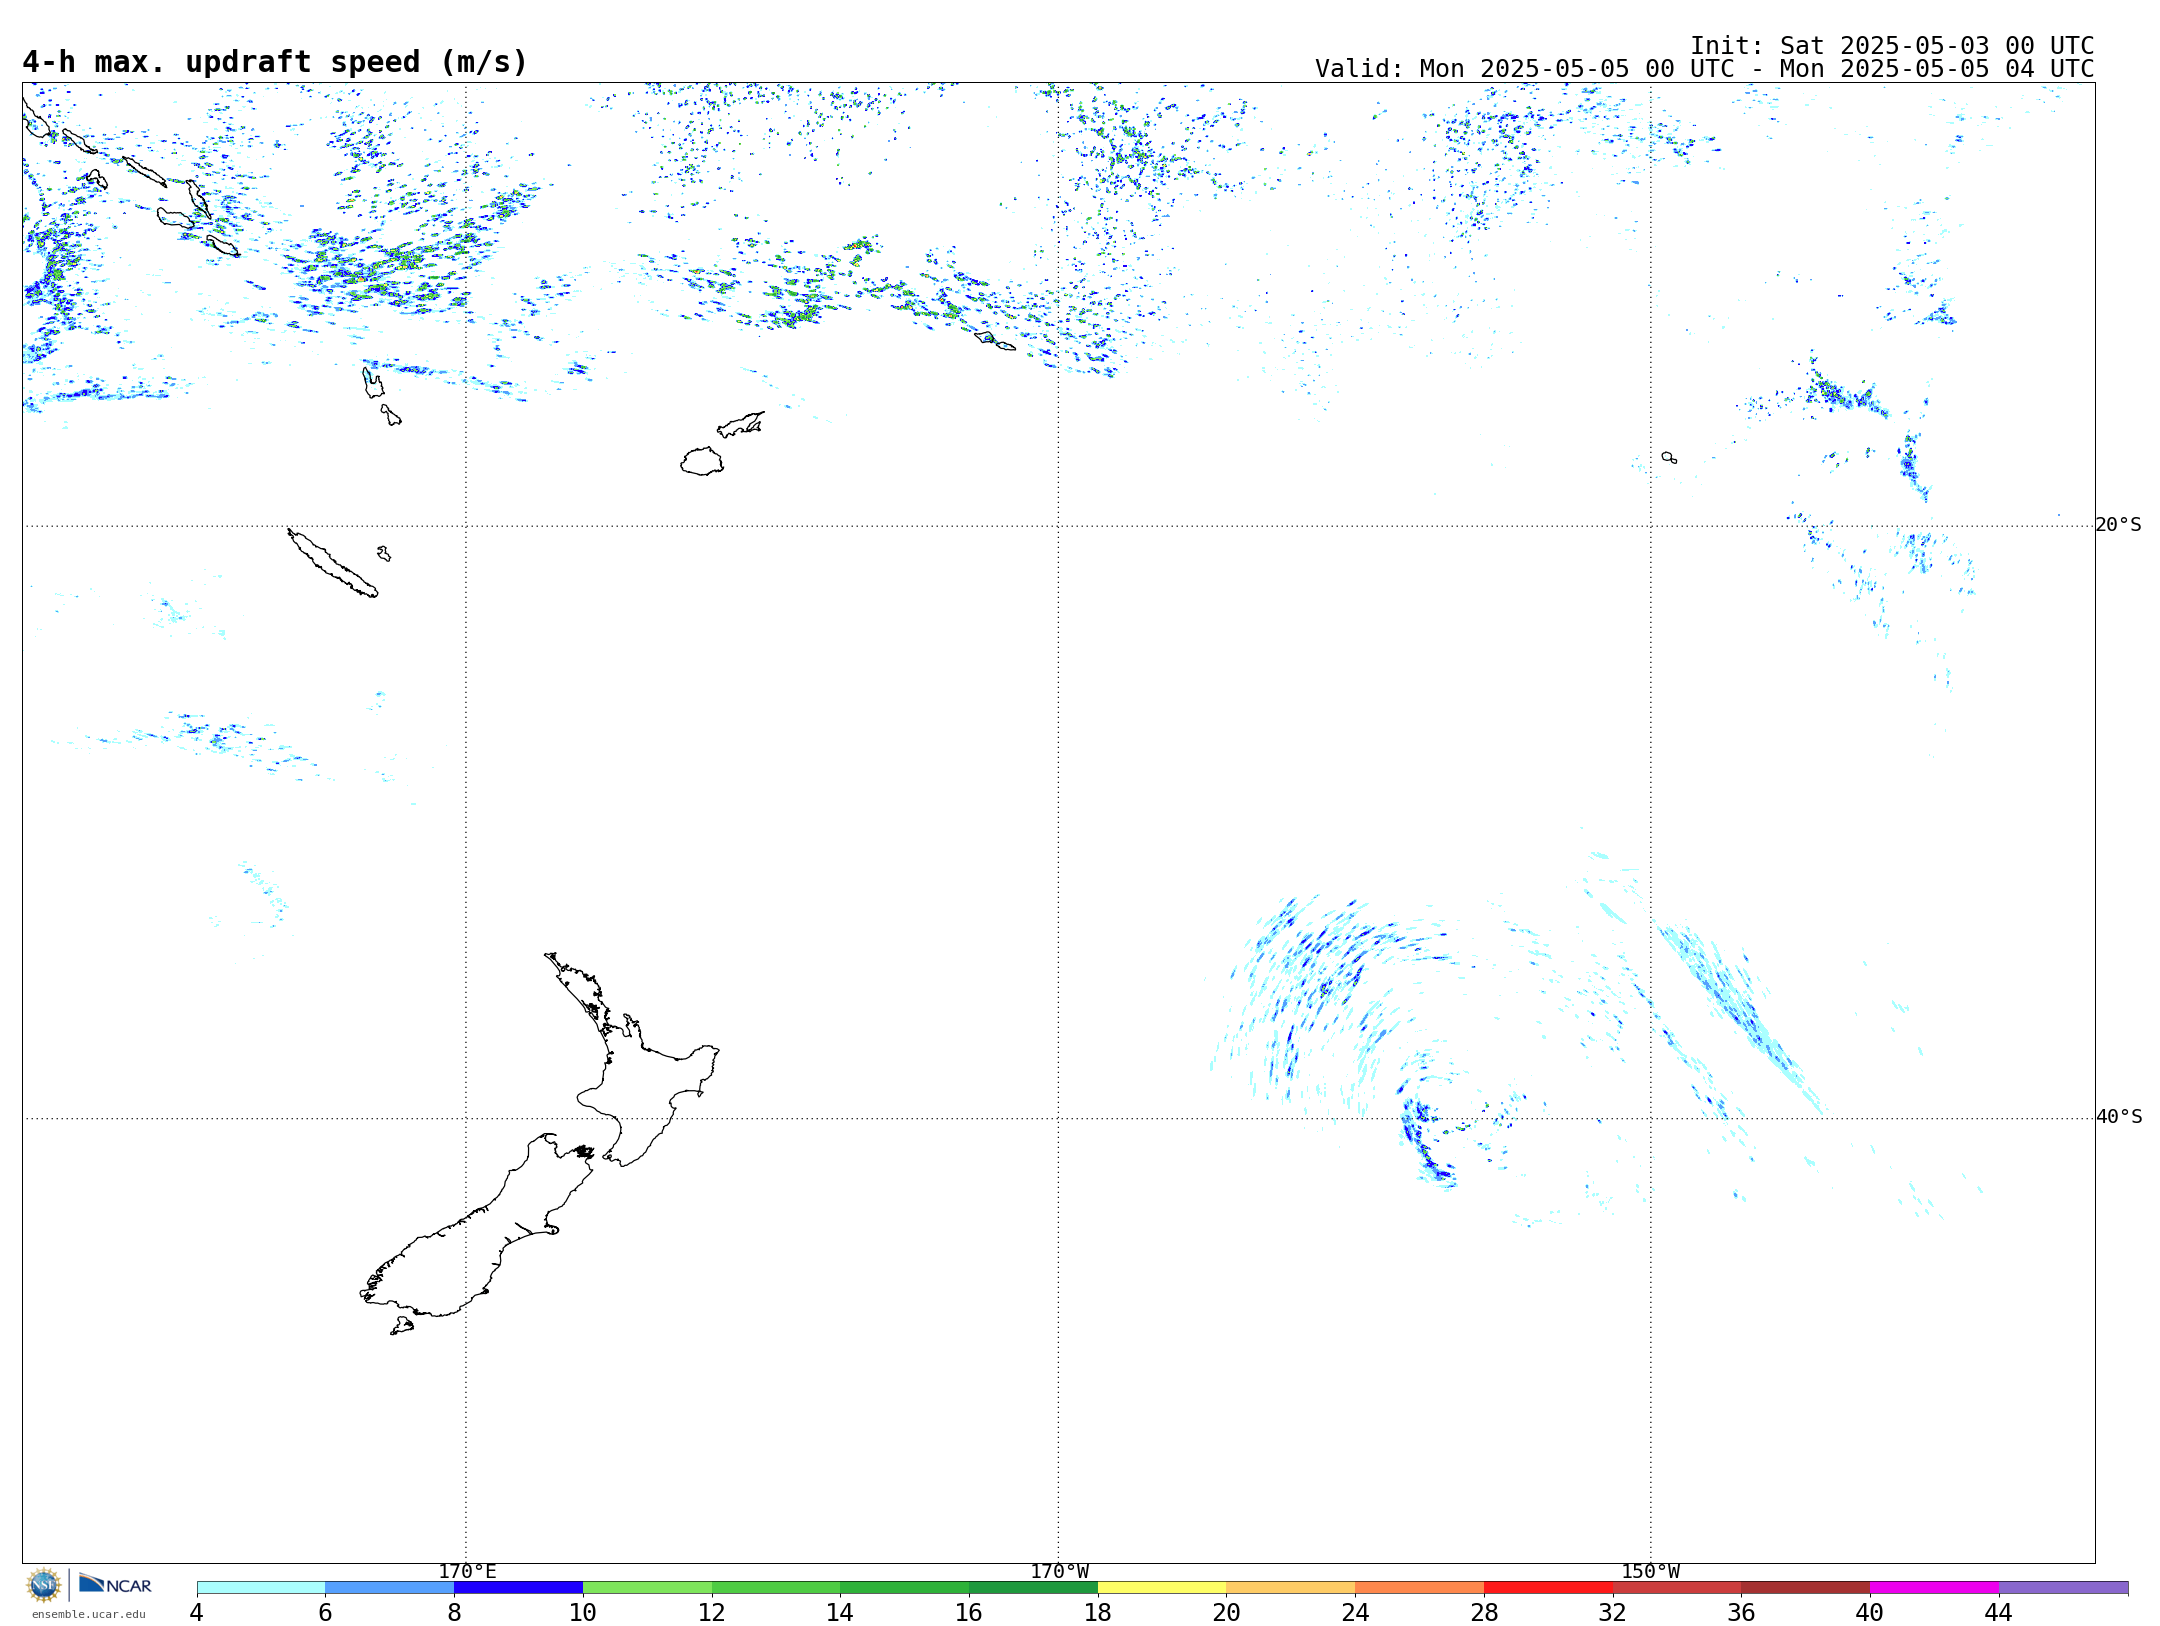Image resolution: width=2160 pixels, height=1626 pixels.
Task: Click the ensemble.ucar.edu text
Action: coord(89,1614)
